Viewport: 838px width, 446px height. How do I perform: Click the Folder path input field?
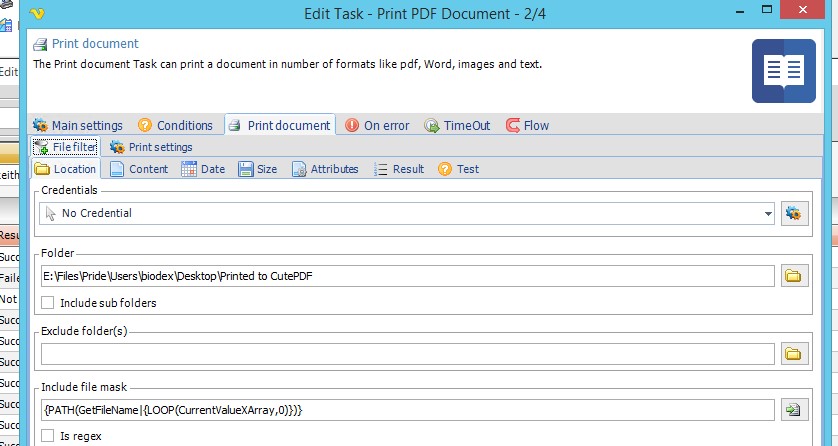[407, 276]
